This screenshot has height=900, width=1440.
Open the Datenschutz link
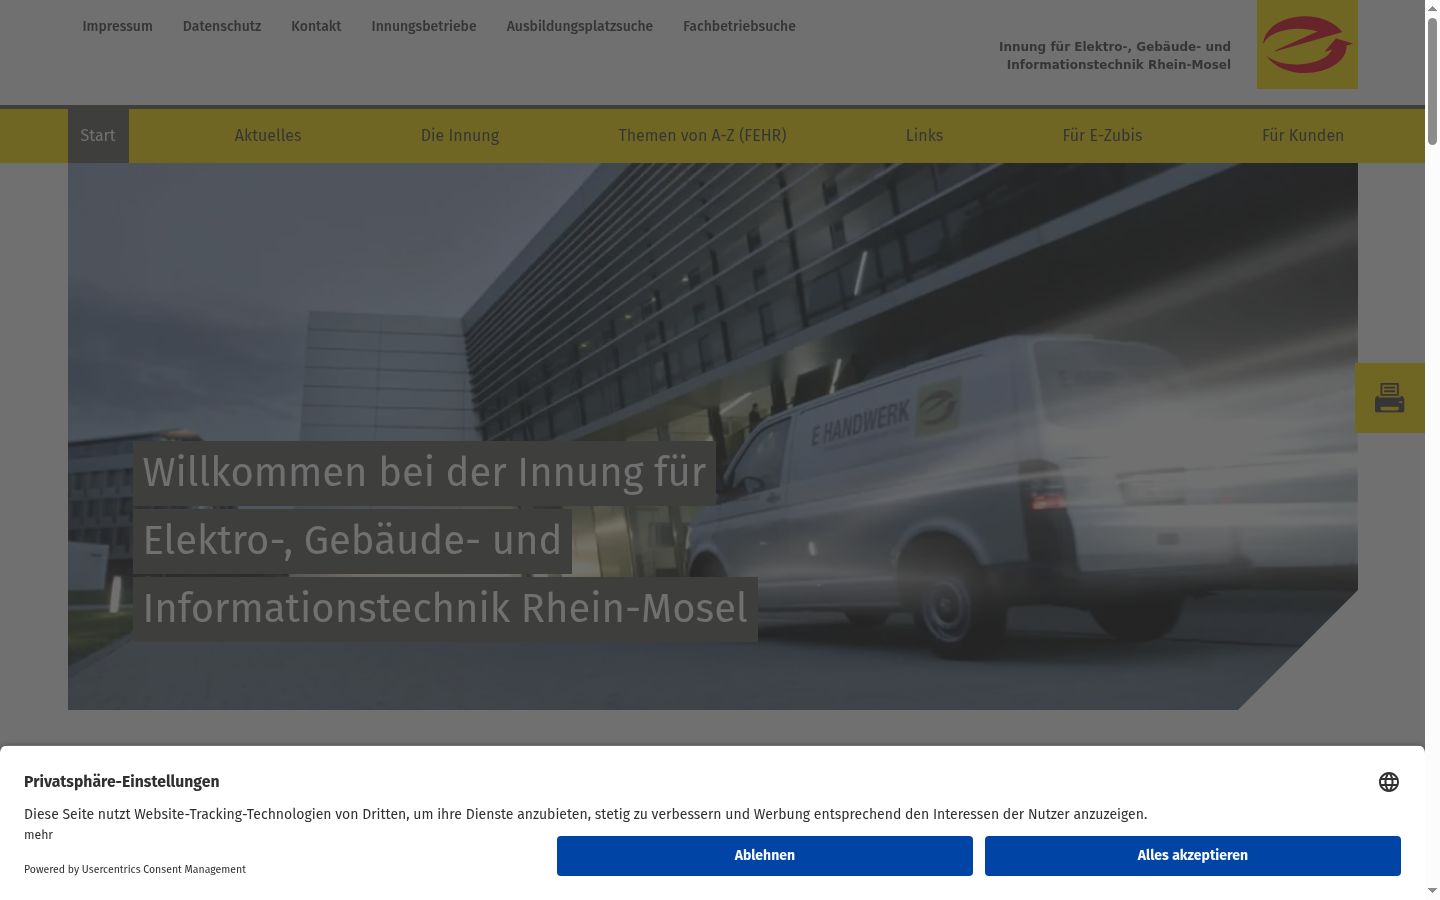[222, 26]
